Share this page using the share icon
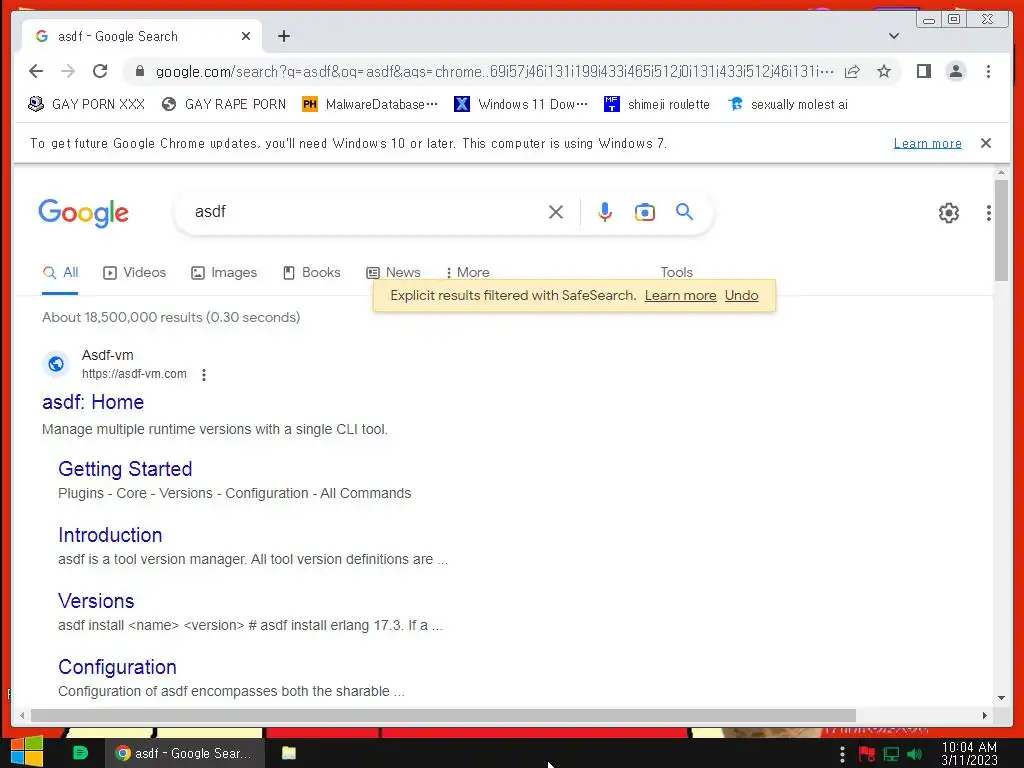Image resolution: width=1024 pixels, height=768 pixels. (852, 71)
